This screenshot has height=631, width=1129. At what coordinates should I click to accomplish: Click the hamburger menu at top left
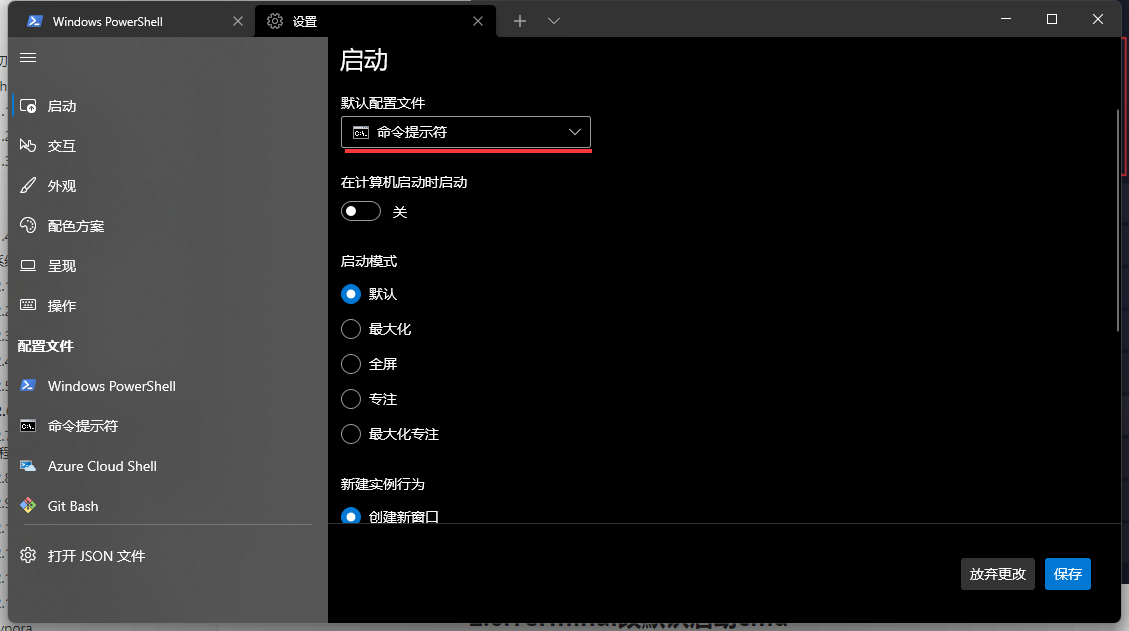click(28, 57)
